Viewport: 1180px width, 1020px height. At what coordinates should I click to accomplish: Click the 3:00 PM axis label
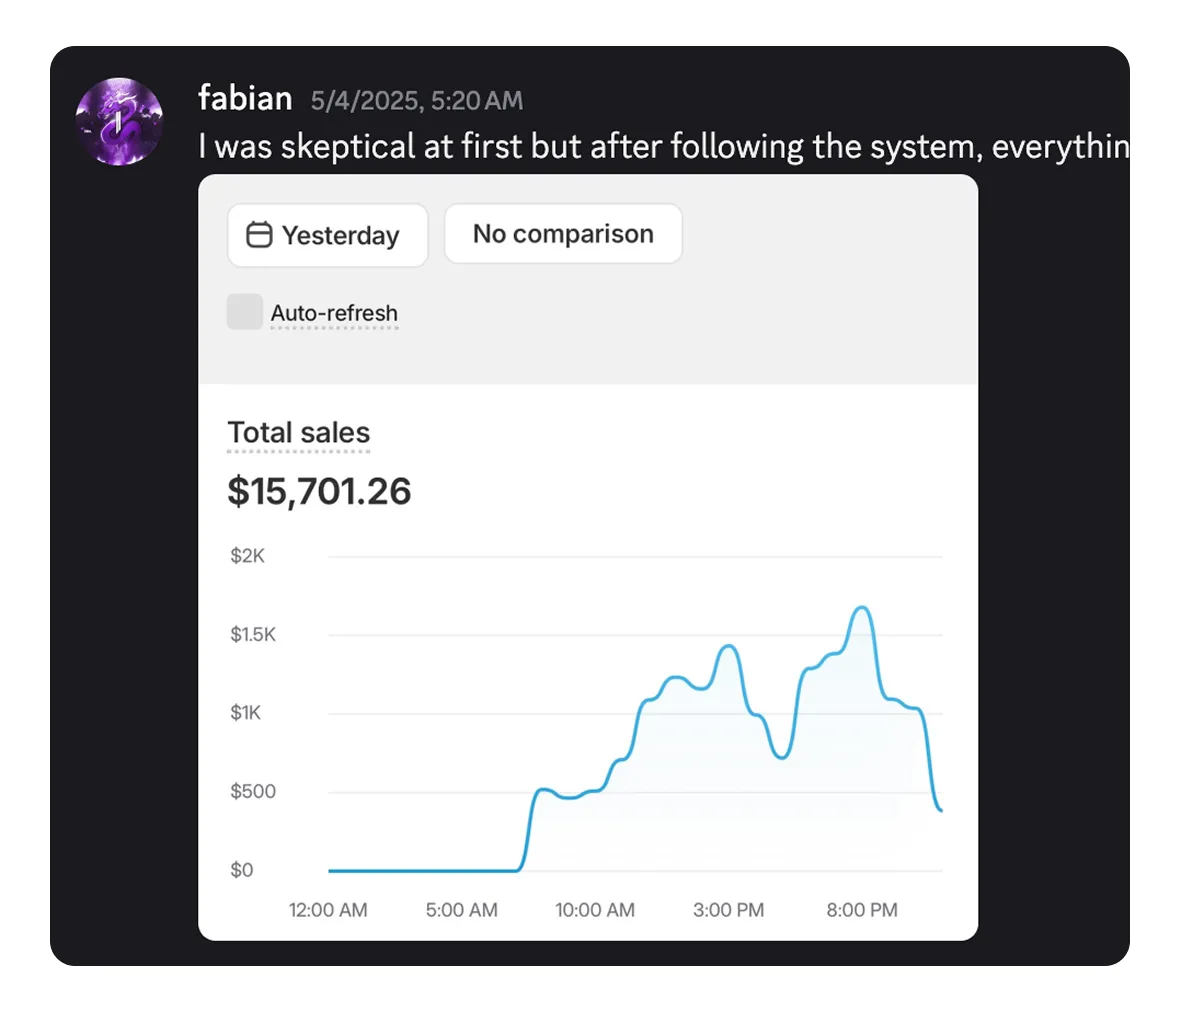click(x=728, y=910)
